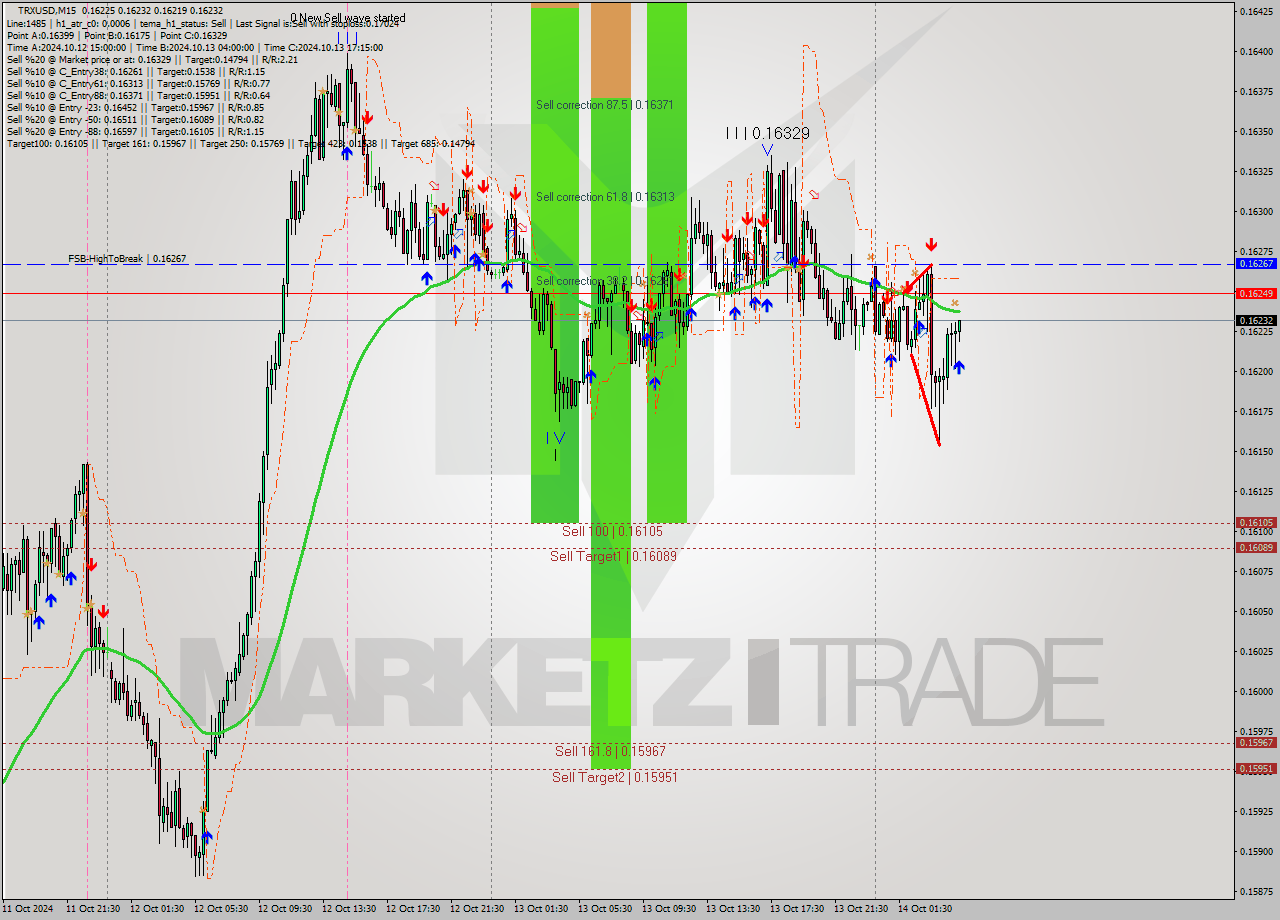Click the orange block atop the green zone
This screenshot has height=920, width=1280.
(x=611, y=49)
